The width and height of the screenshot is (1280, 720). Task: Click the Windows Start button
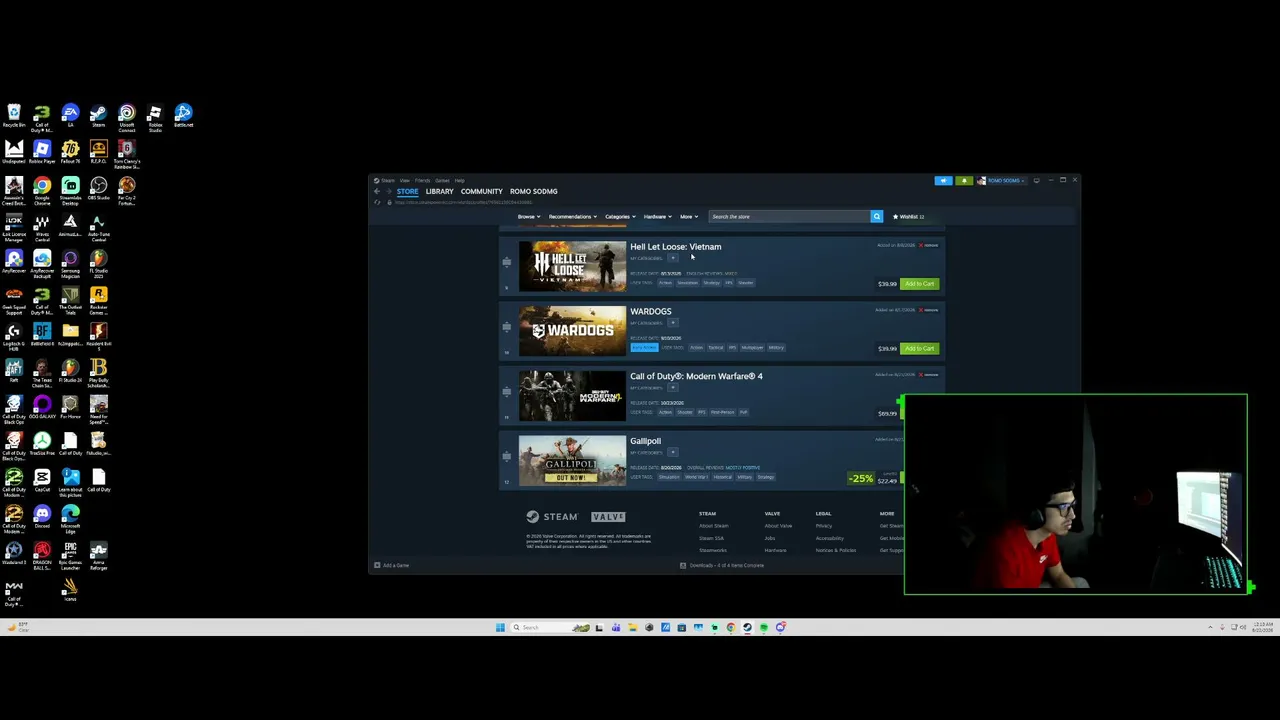(x=500, y=628)
